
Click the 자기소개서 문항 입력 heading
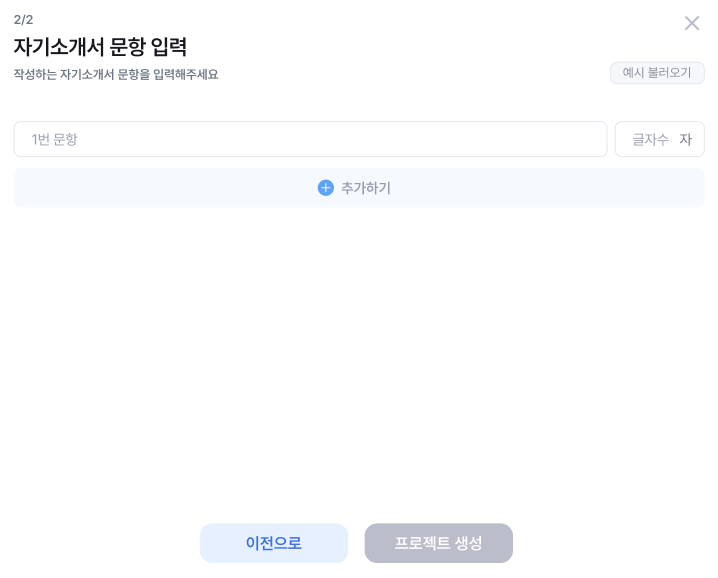tap(100, 47)
